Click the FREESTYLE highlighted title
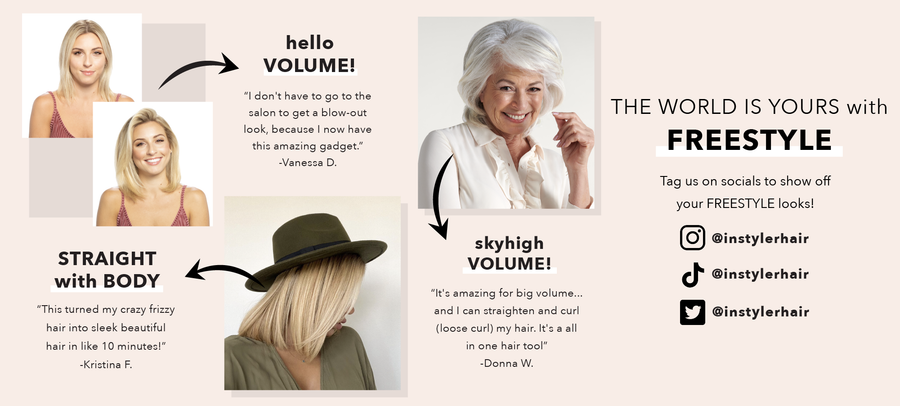 click(749, 140)
